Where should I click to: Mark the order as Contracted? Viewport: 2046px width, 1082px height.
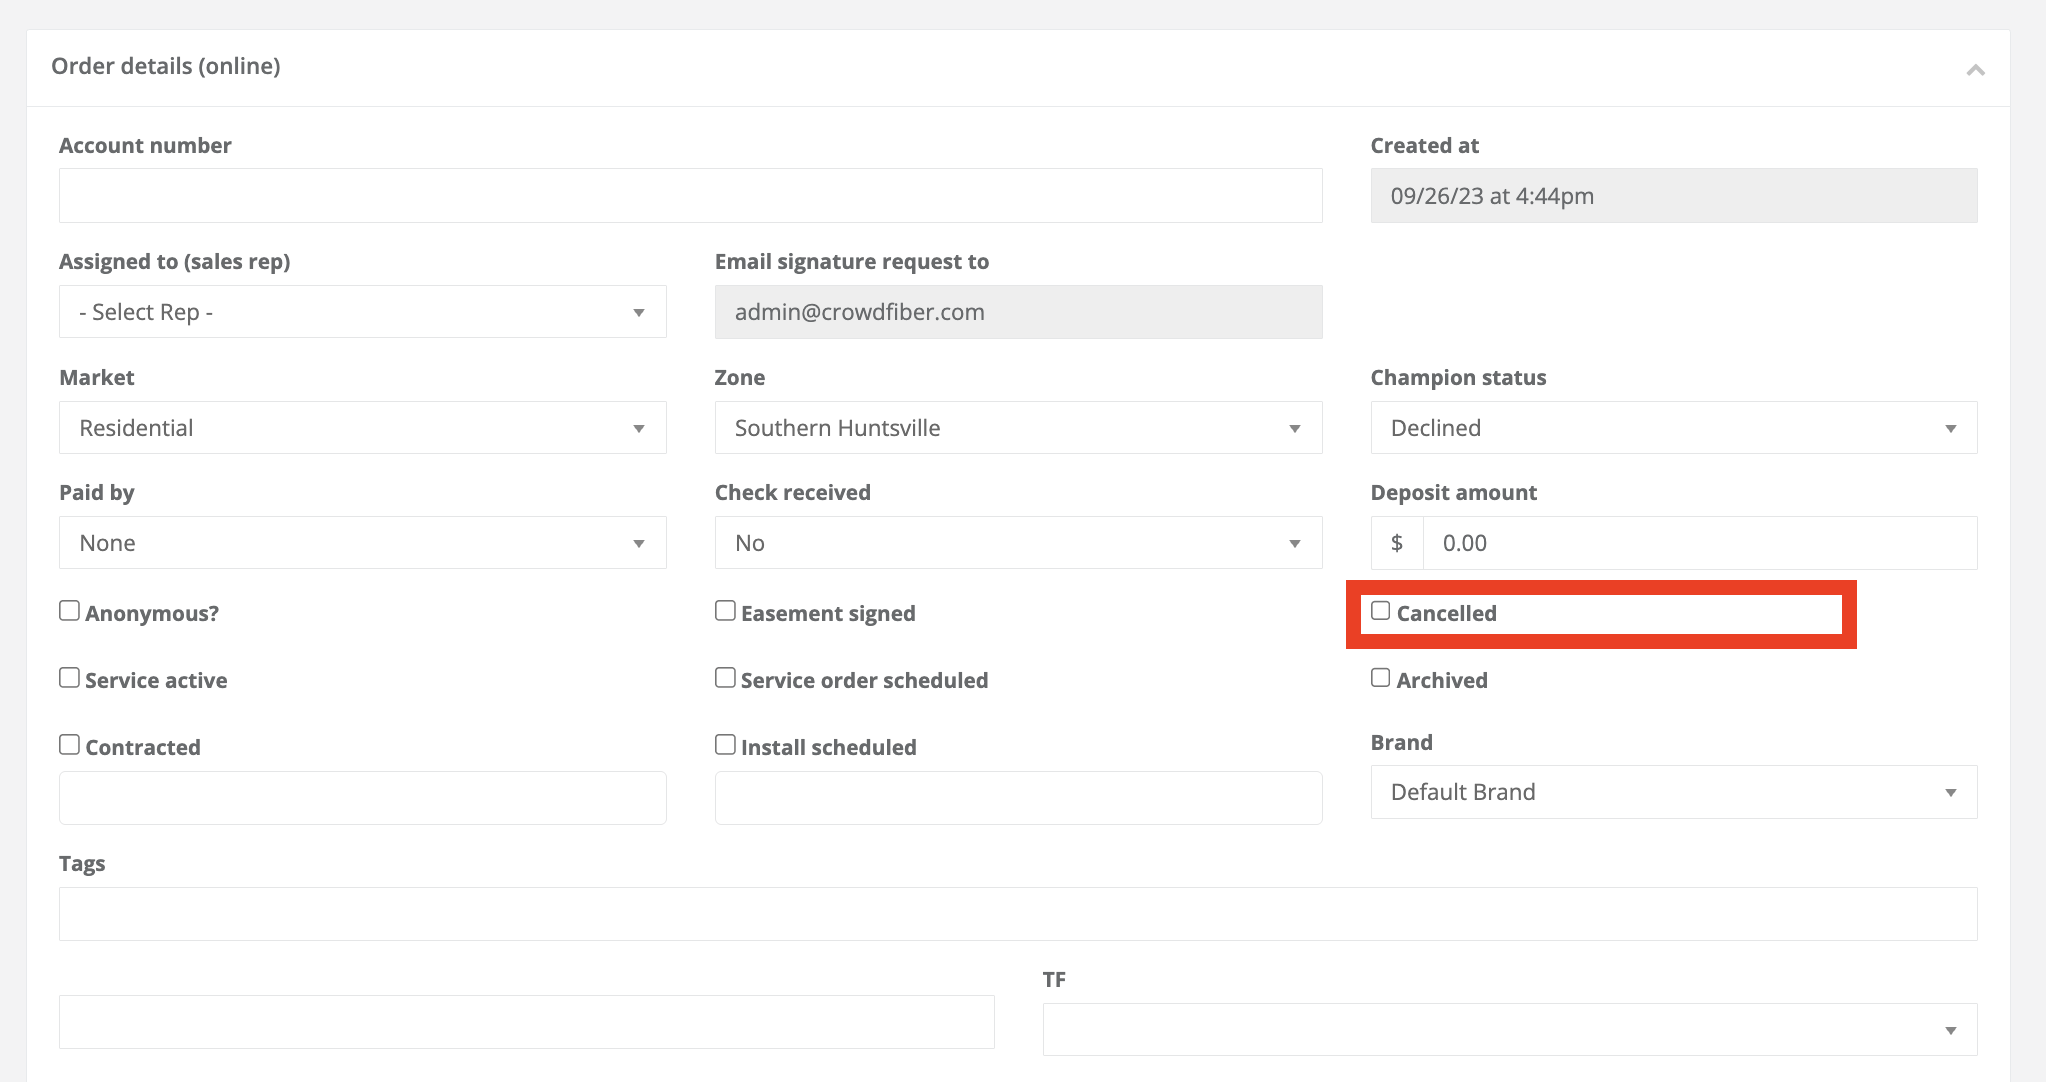click(x=68, y=744)
